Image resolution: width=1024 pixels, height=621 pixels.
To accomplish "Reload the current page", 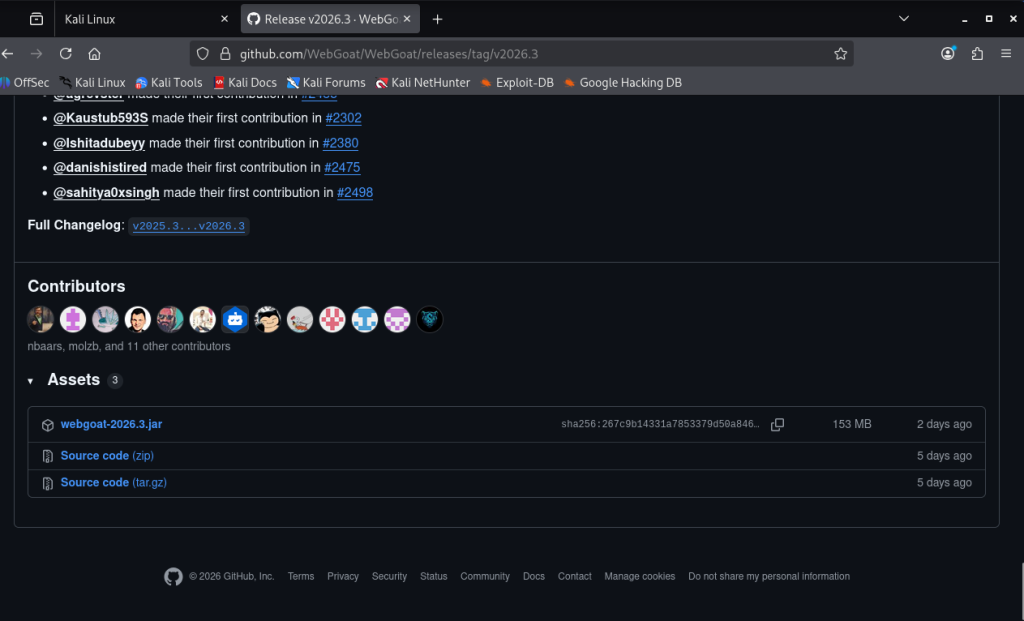I will click(65, 54).
